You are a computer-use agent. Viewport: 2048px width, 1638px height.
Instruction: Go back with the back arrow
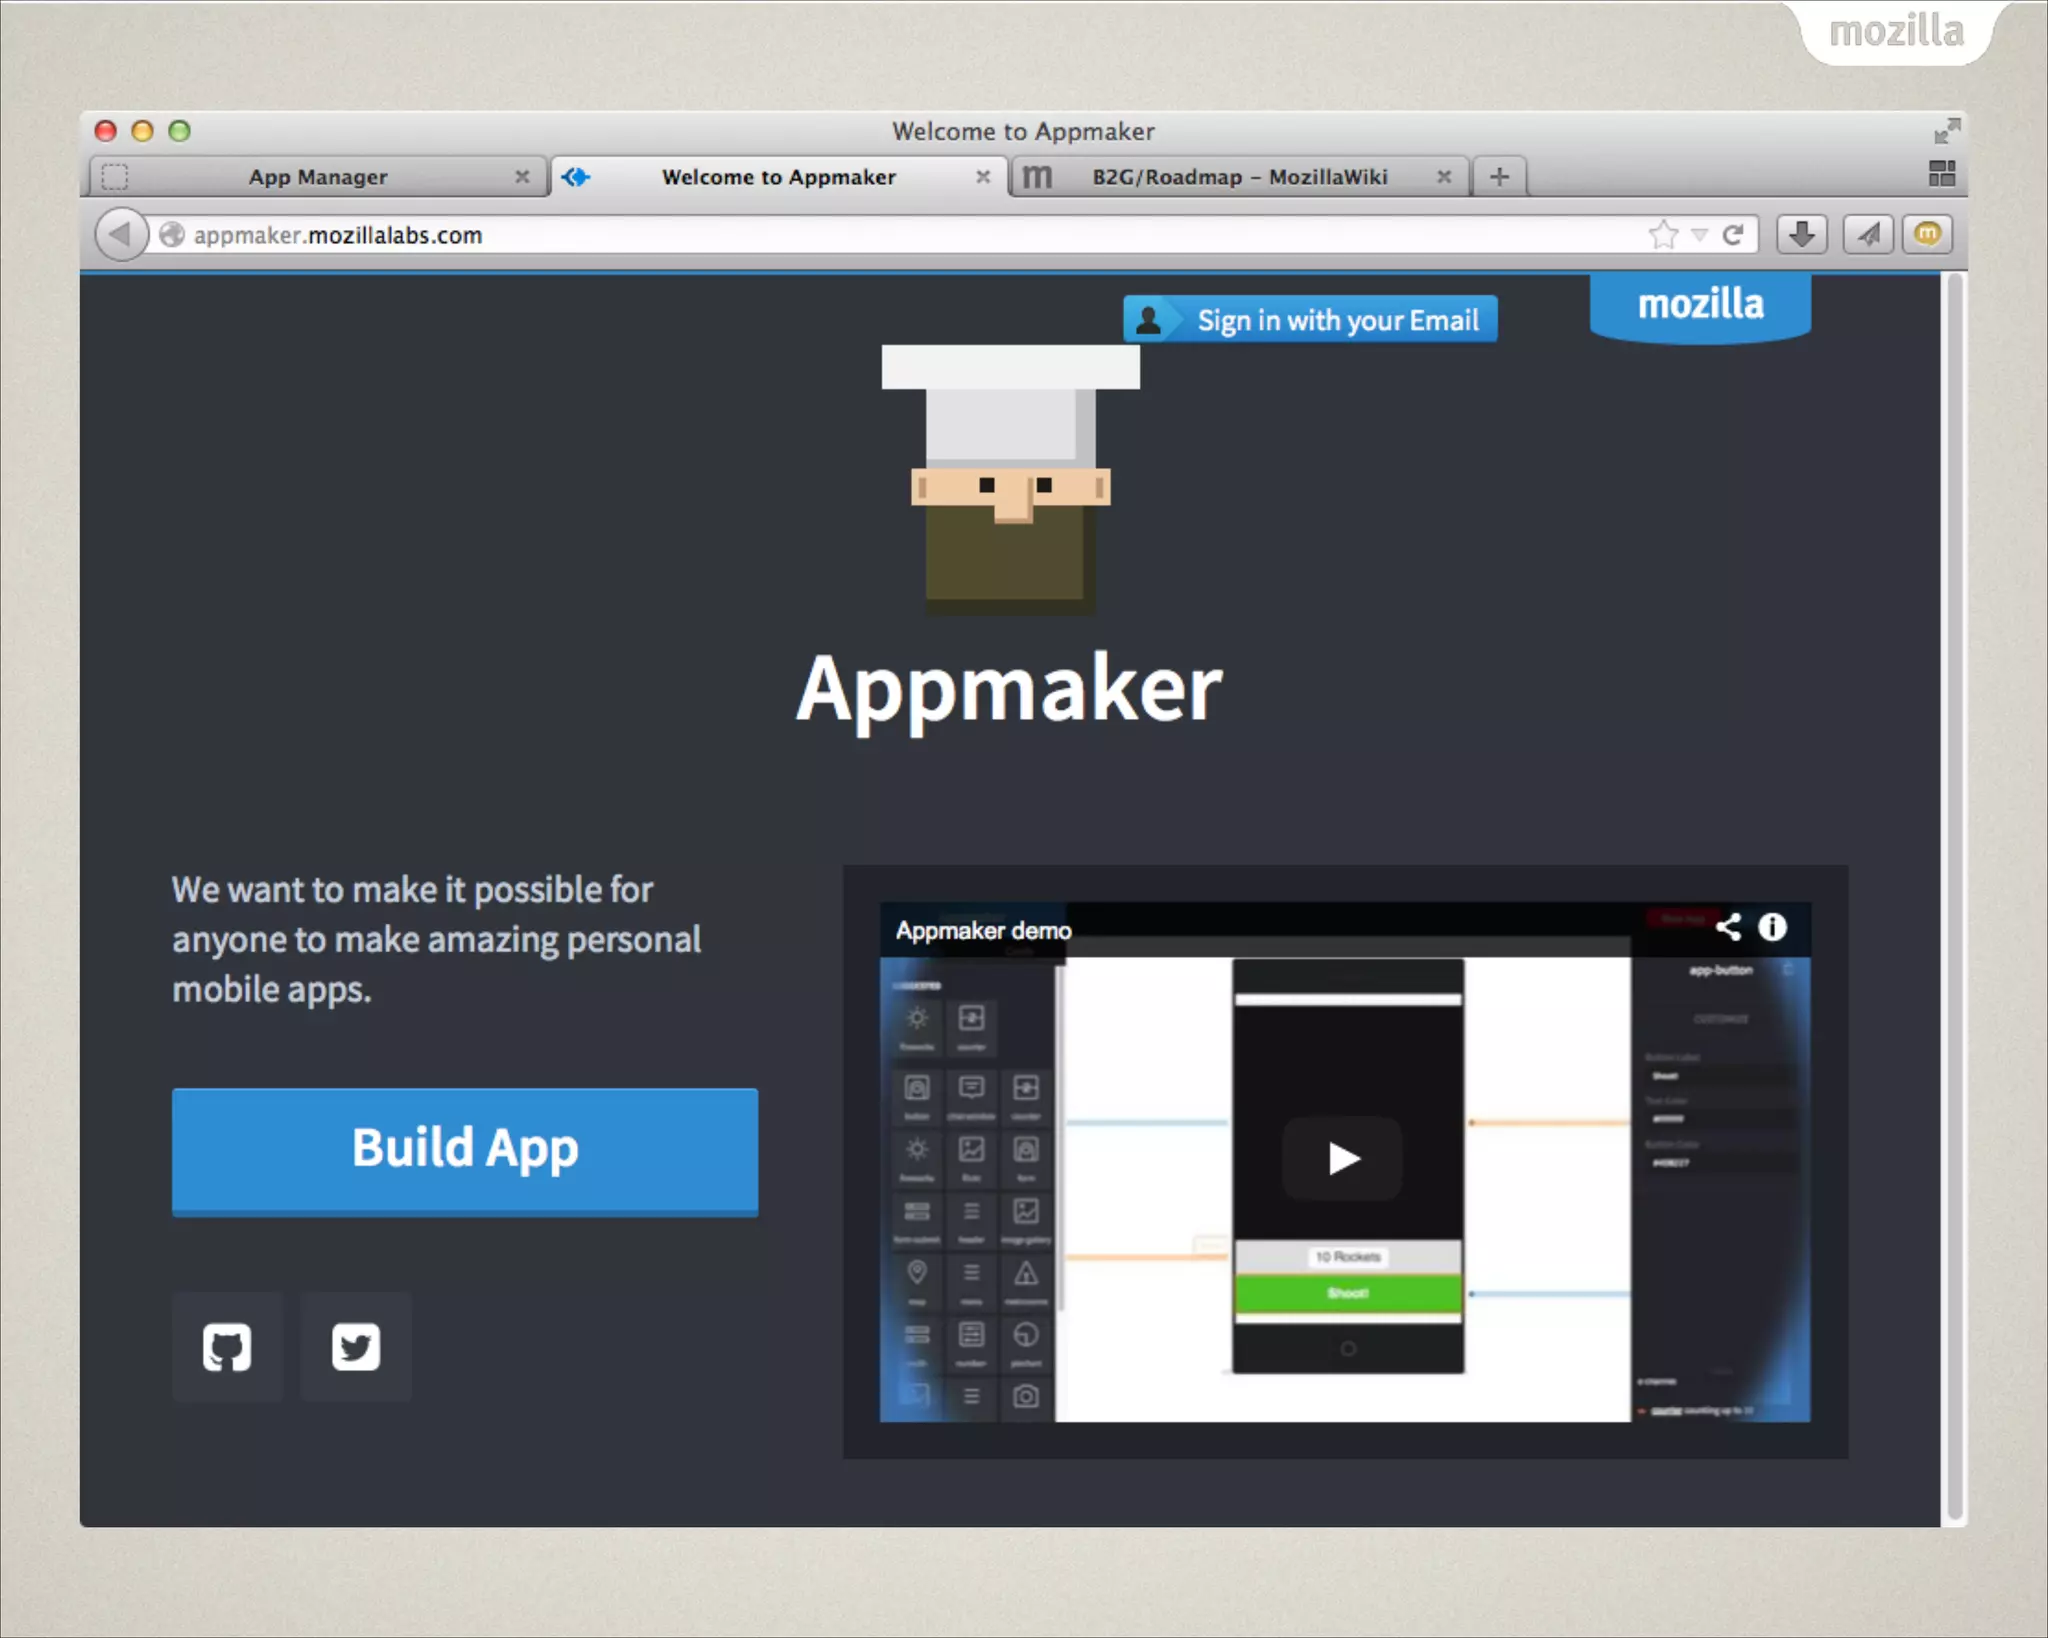click(120, 235)
